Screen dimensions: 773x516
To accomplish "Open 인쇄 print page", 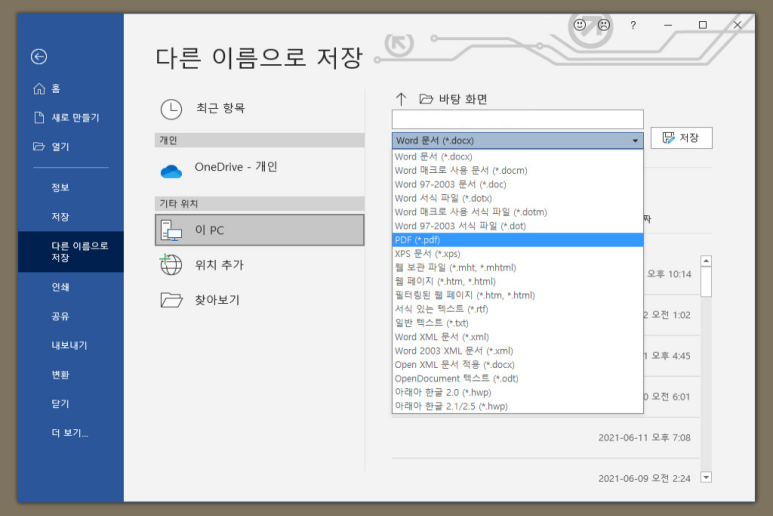I will [60, 287].
